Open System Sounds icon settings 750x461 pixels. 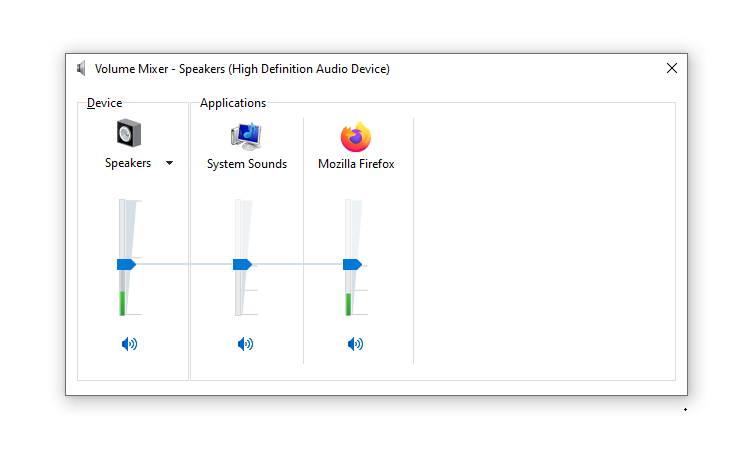point(246,136)
